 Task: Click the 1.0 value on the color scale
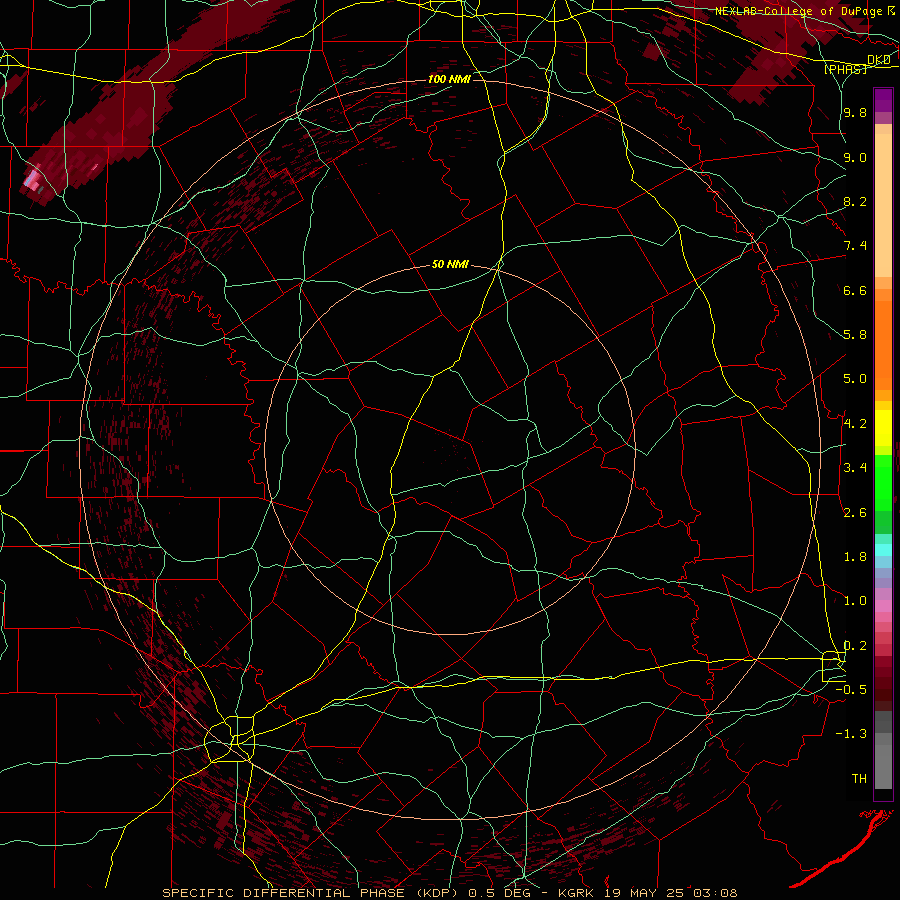(855, 601)
